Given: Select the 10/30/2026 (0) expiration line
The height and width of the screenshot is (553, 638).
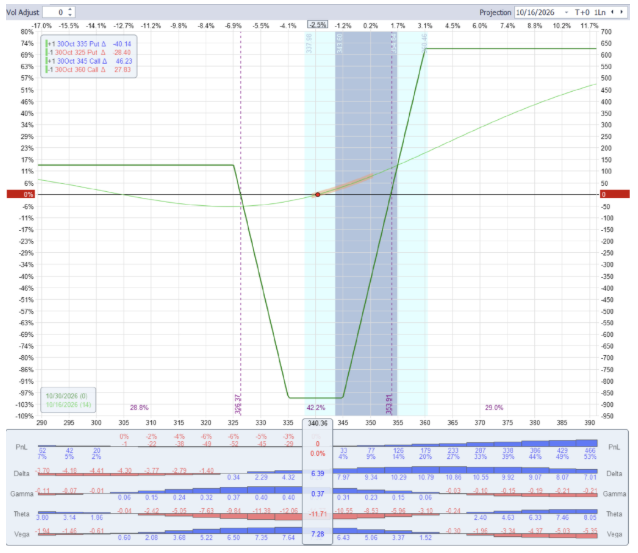Looking at the screenshot, I should pyautogui.click(x=67, y=396).
